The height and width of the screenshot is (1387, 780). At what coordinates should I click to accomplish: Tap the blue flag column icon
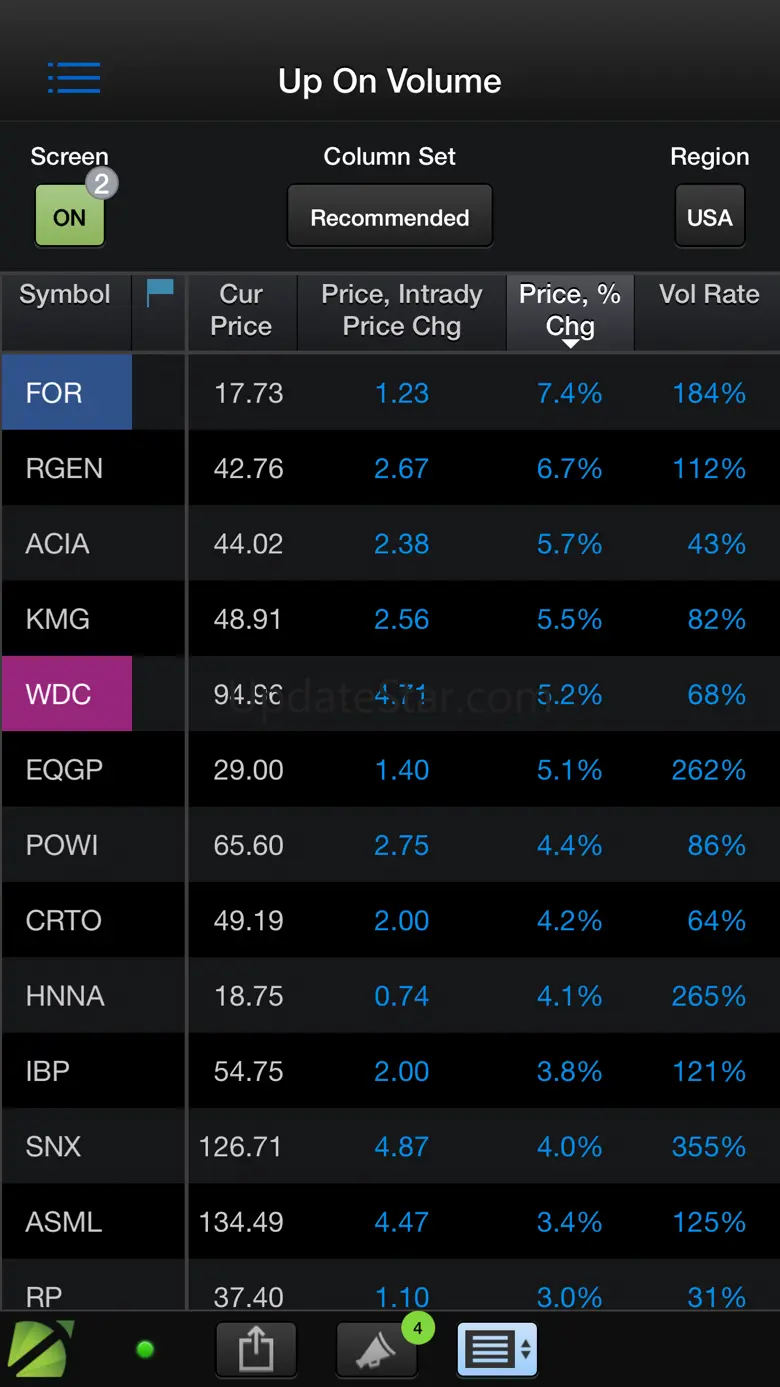coord(159,294)
